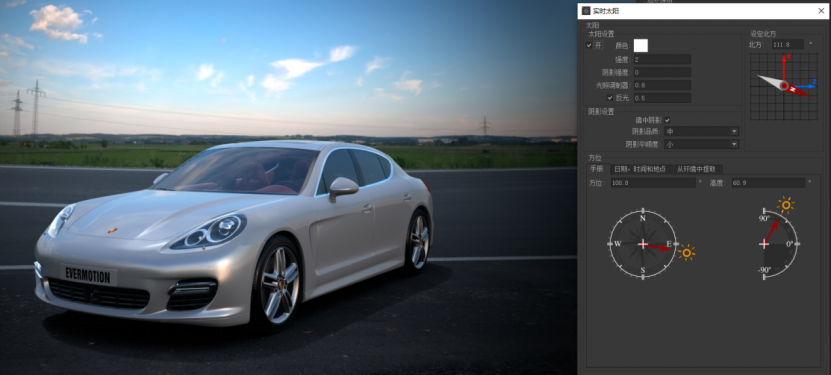Select the 手册 manual tab

pos(597,169)
